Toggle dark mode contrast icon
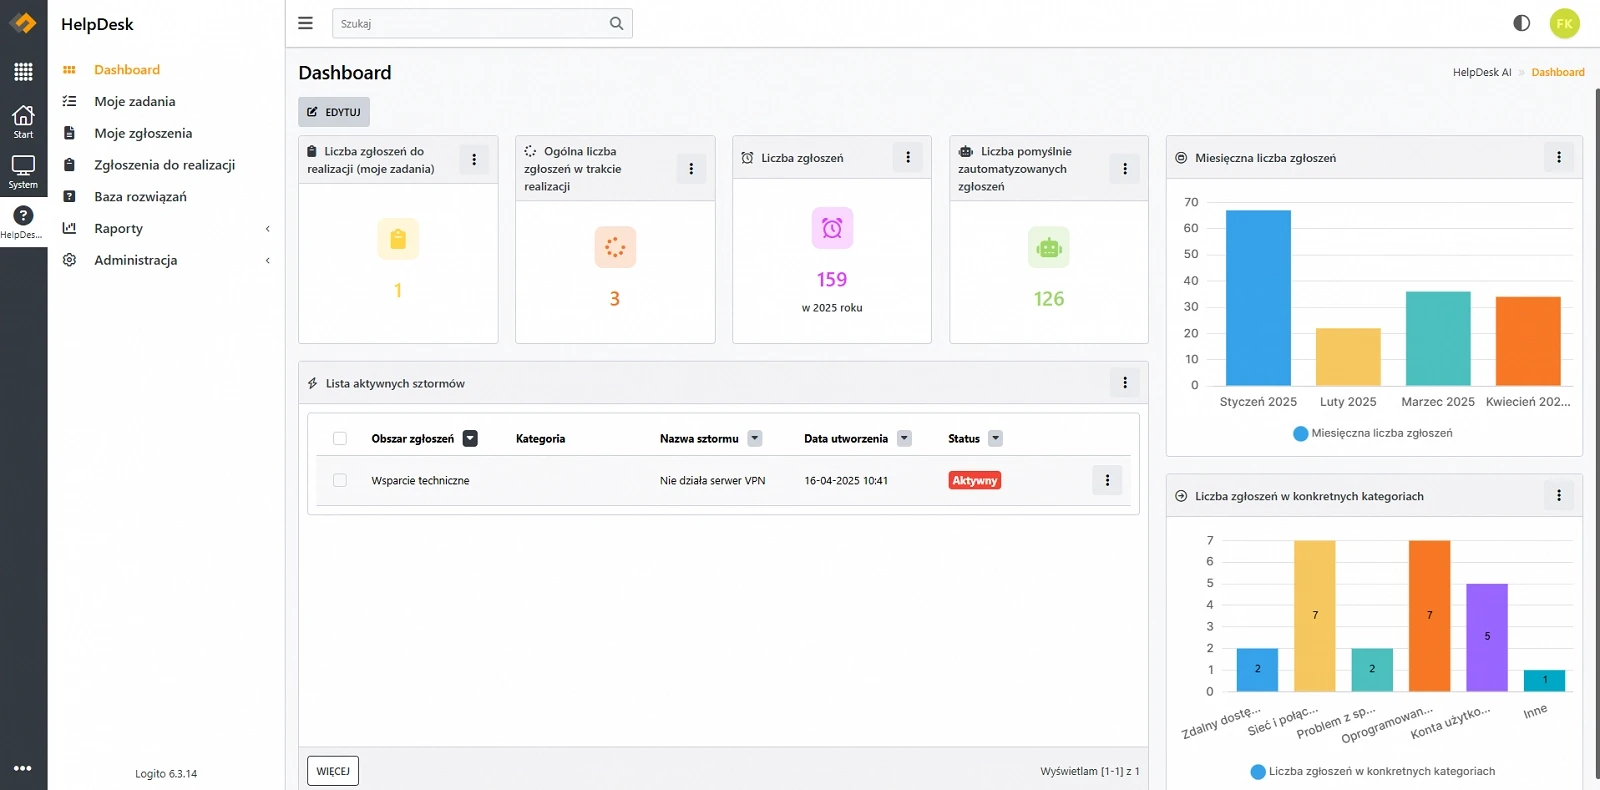This screenshot has width=1600, height=790. tap(1521, 23)
